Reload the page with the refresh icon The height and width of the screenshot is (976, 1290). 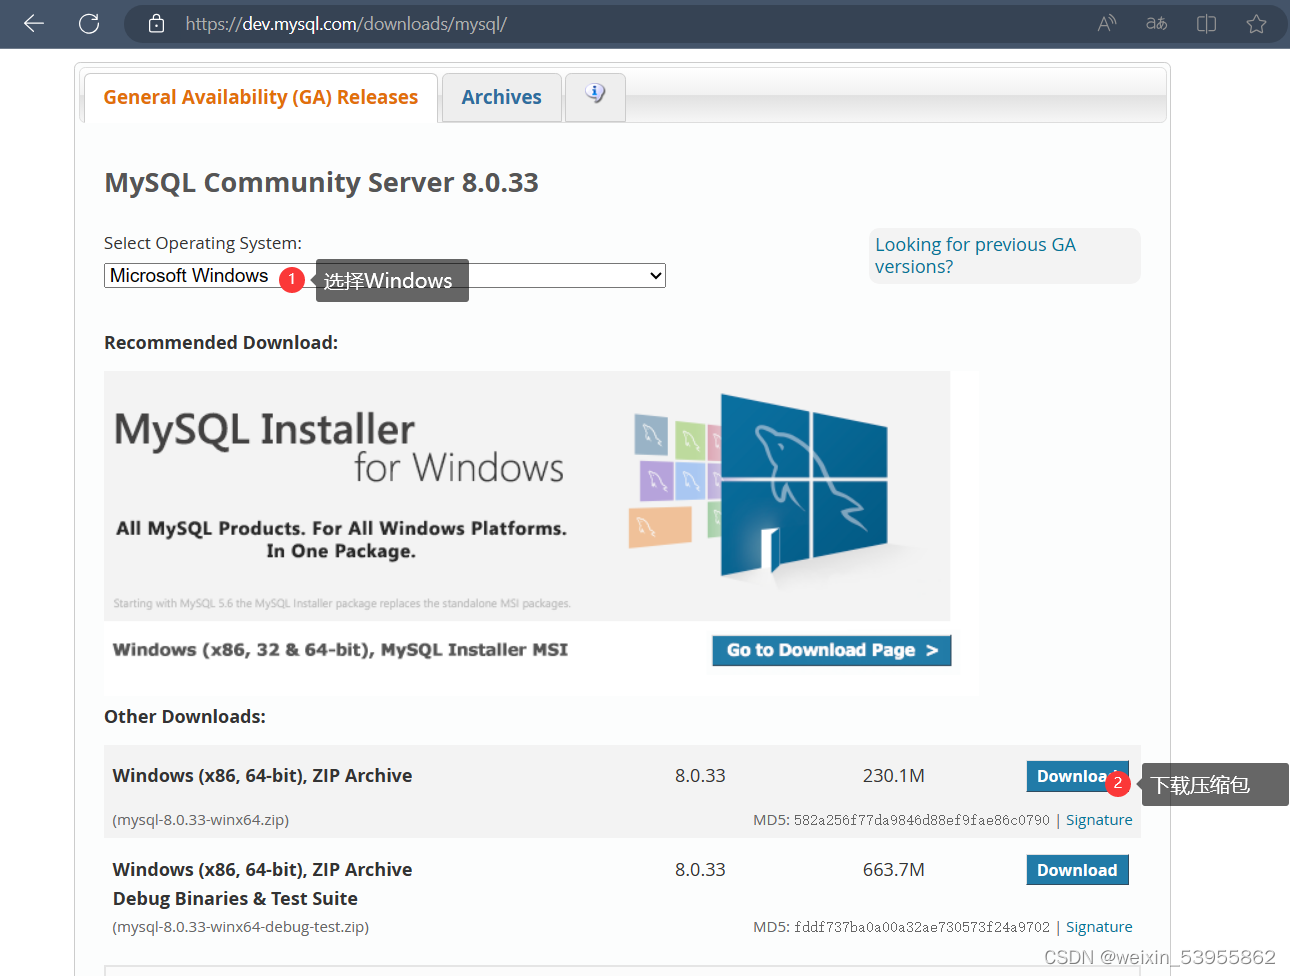[x=89, y=23]
